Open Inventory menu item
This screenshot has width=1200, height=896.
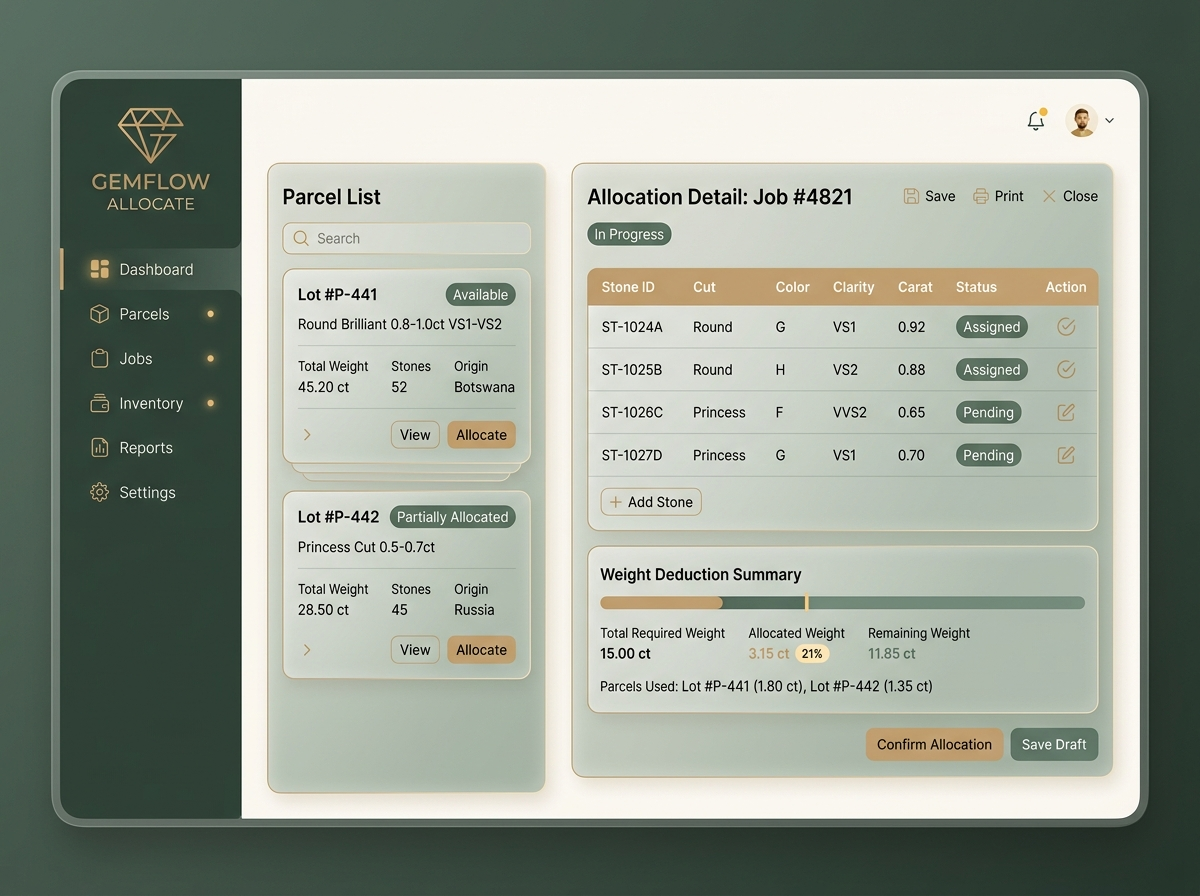[x=150, y=403]
